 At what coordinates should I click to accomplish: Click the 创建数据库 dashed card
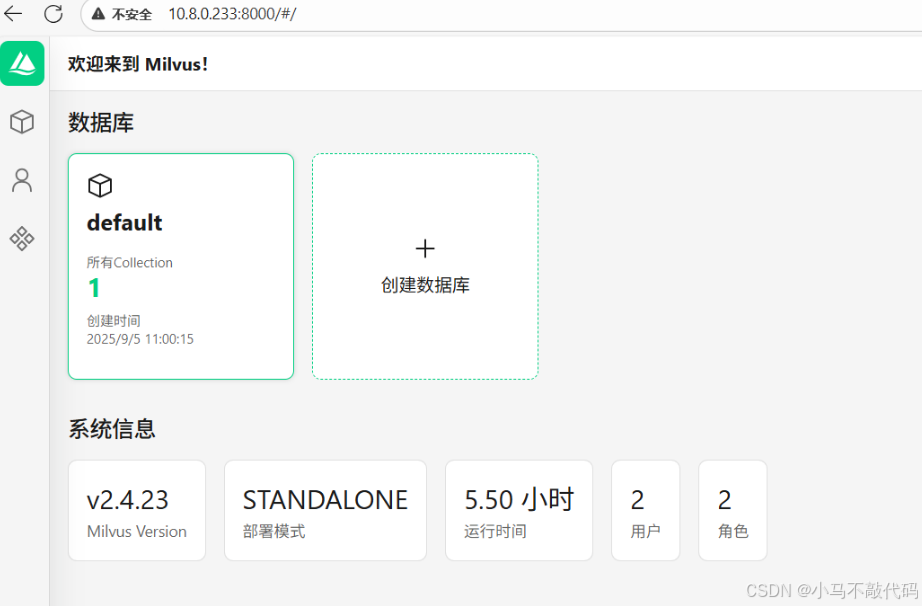tap(425, 266)
